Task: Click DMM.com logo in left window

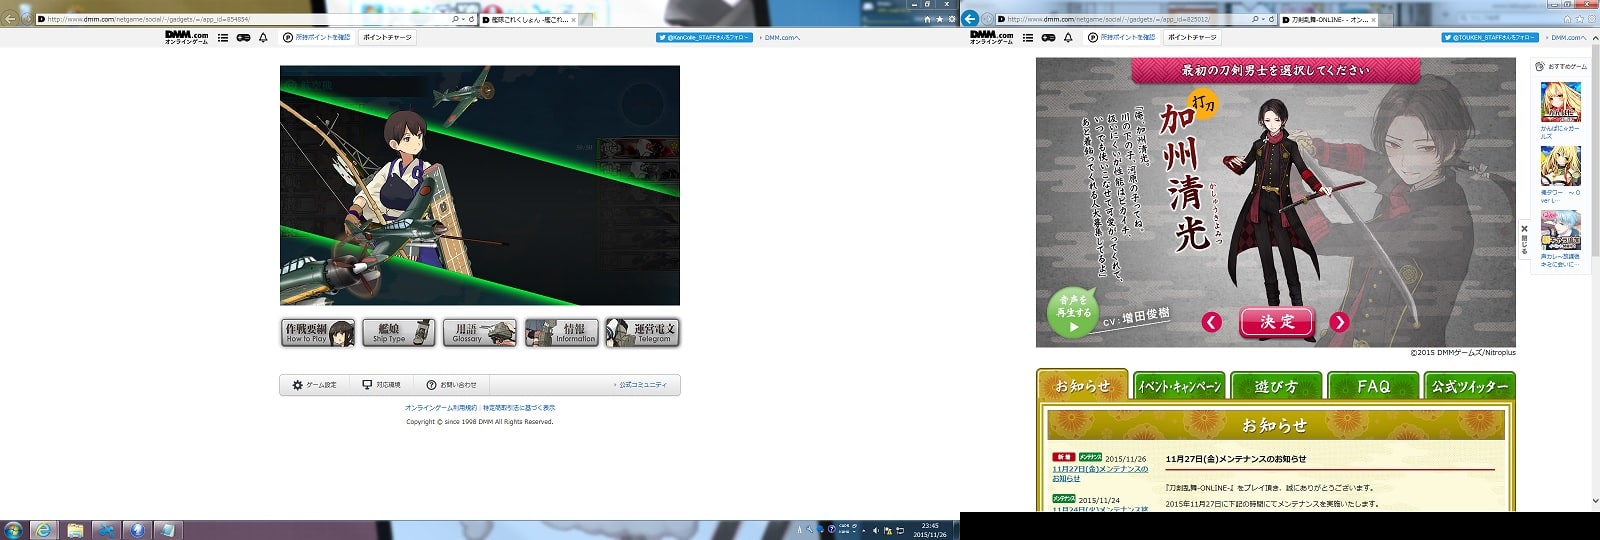Action: click(x=187, y=37)
